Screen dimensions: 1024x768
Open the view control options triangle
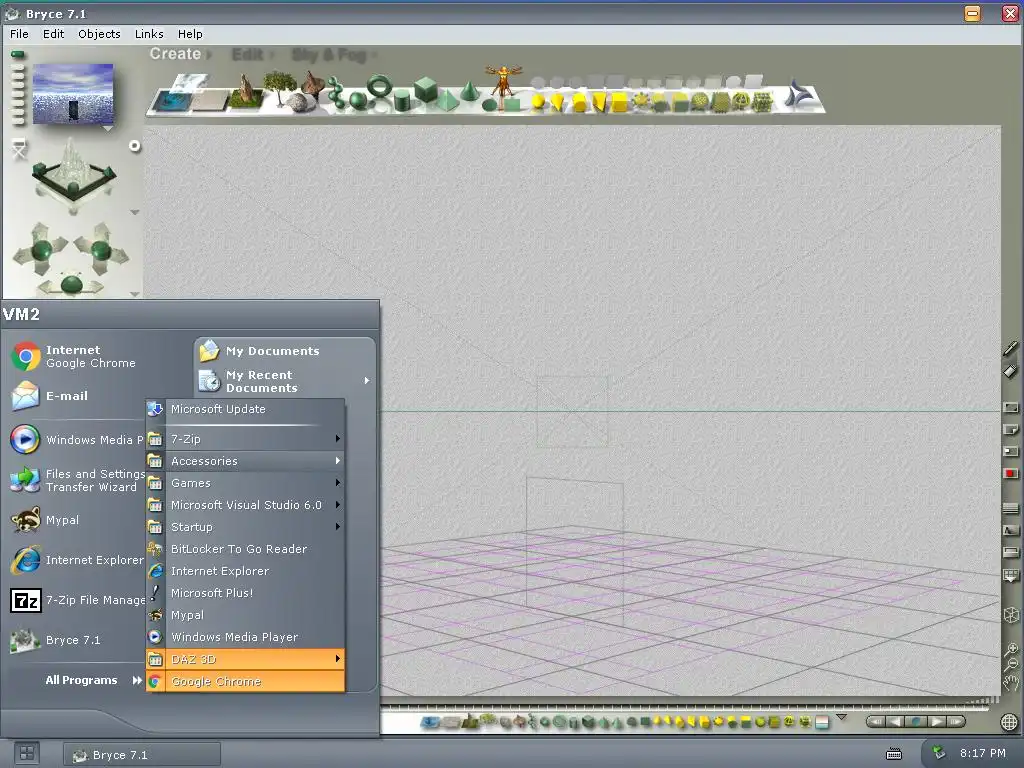coord(135,212)
